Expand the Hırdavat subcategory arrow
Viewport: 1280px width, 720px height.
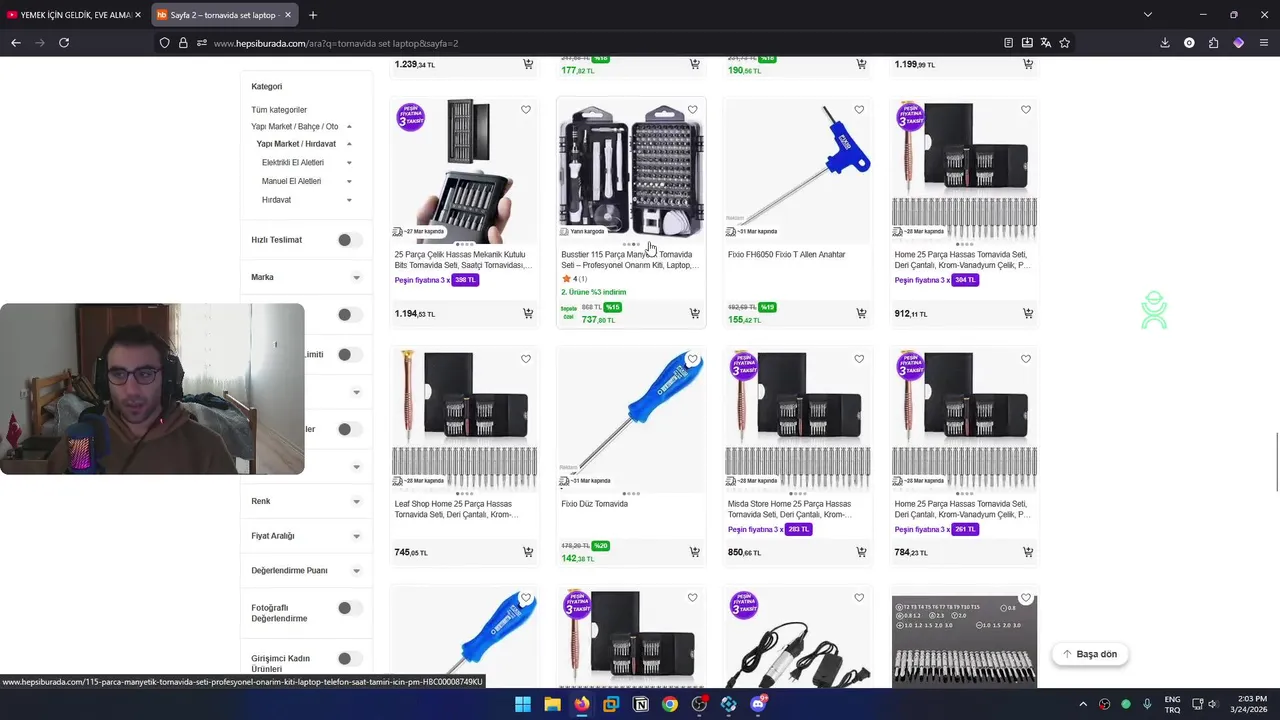349,200
